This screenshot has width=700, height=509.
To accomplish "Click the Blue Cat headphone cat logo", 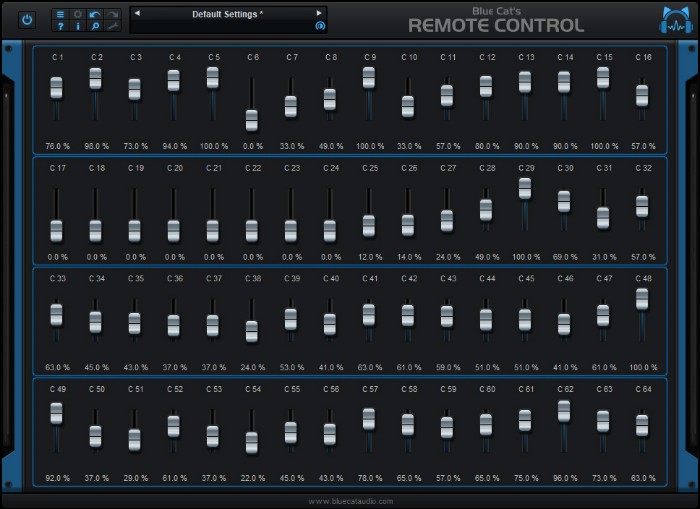I will click(676, 20).
